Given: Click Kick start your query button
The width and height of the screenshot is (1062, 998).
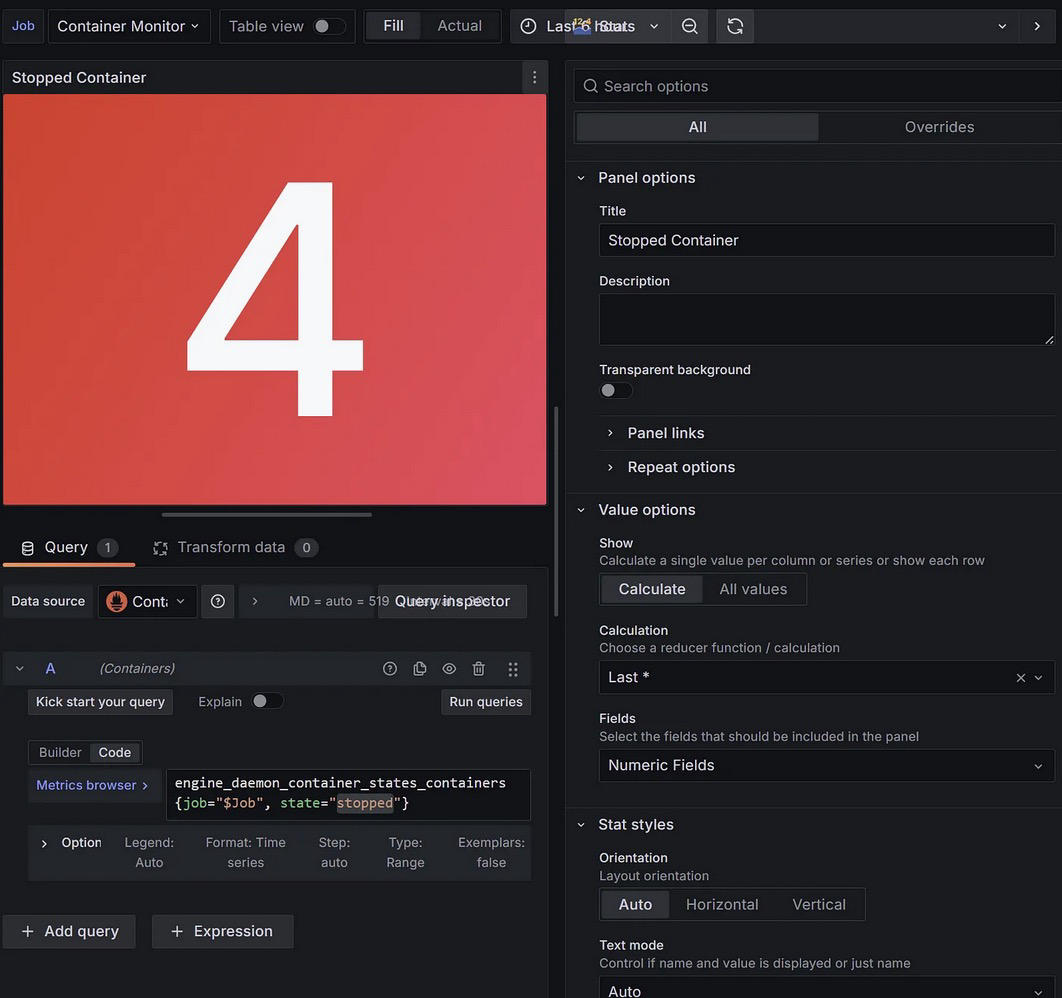Looking at the screenshot, I should tap(100, 702).
